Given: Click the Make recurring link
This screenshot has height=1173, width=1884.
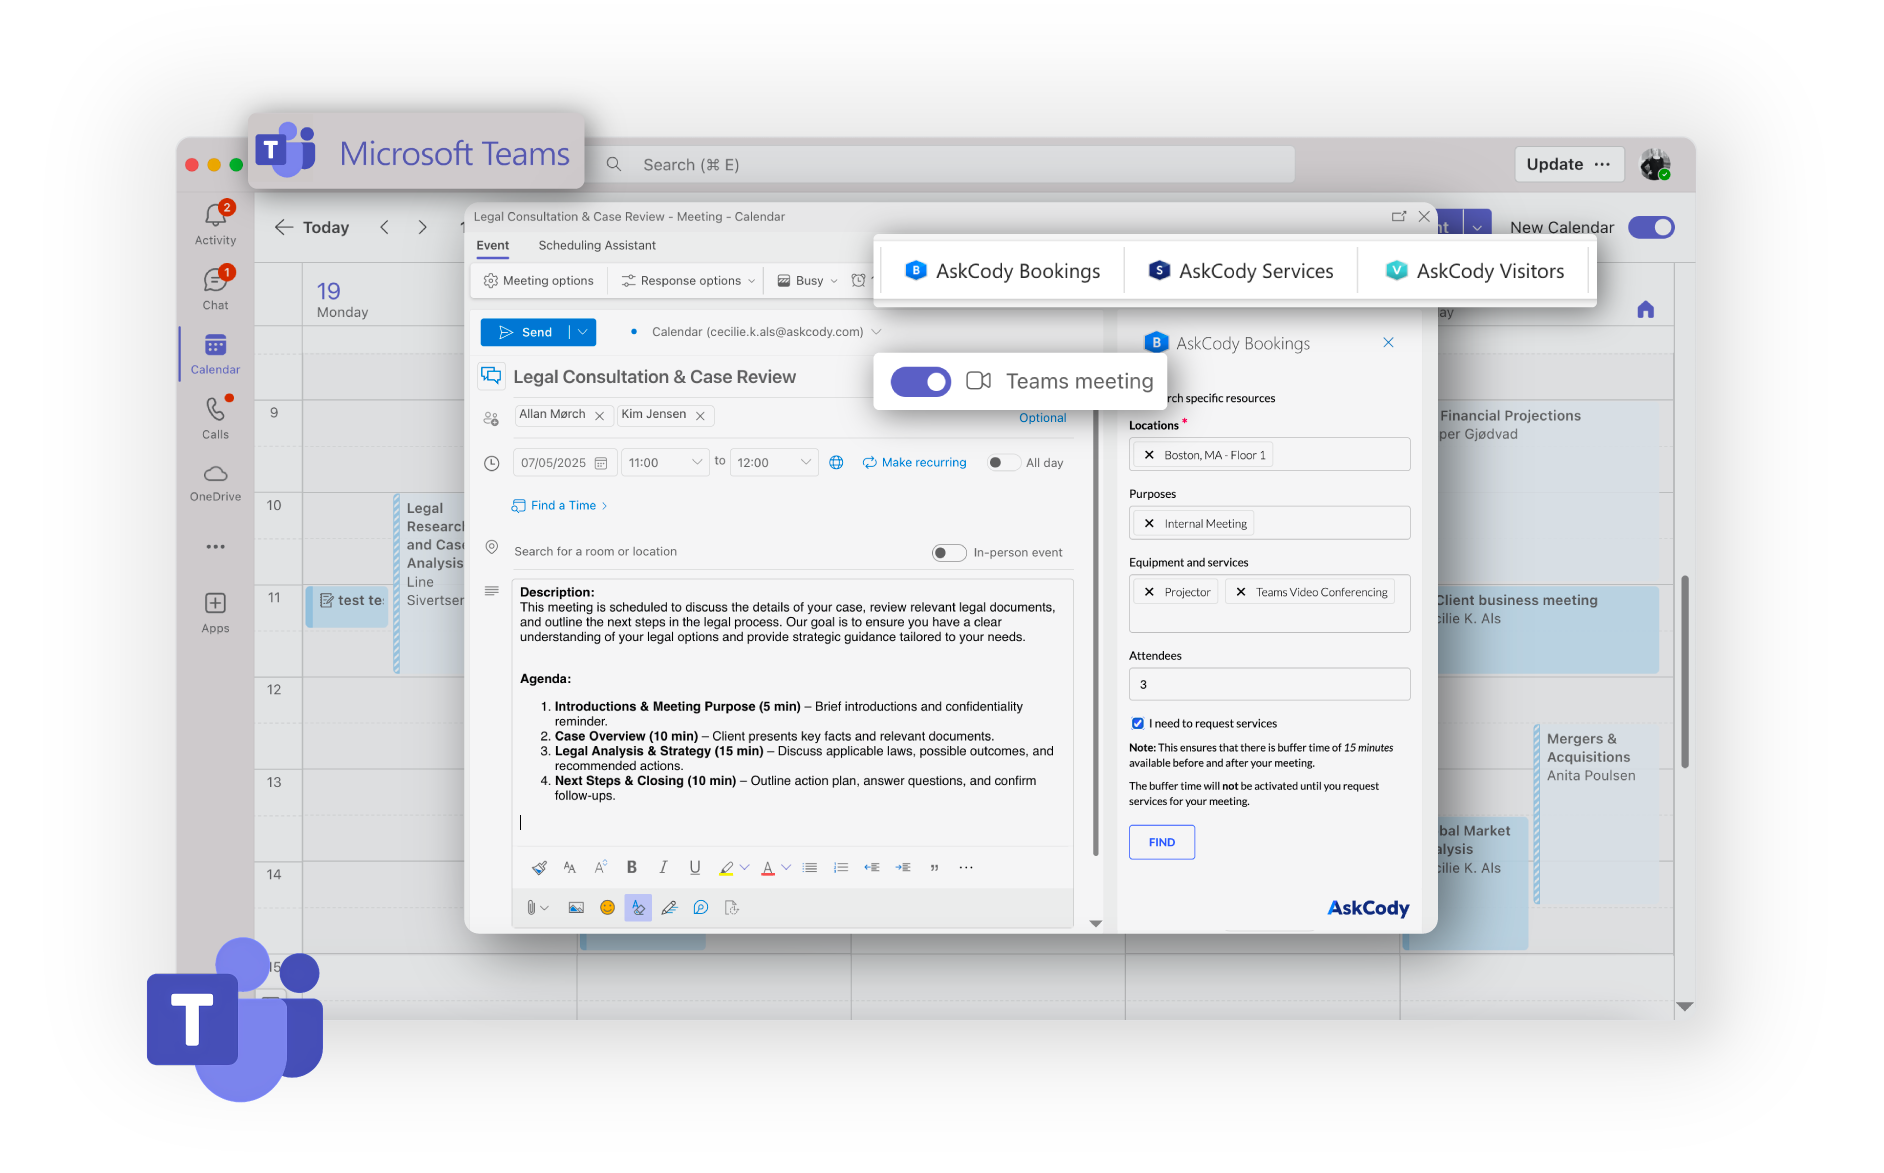Looking at the screenshot, I should [x=915, y=462].
